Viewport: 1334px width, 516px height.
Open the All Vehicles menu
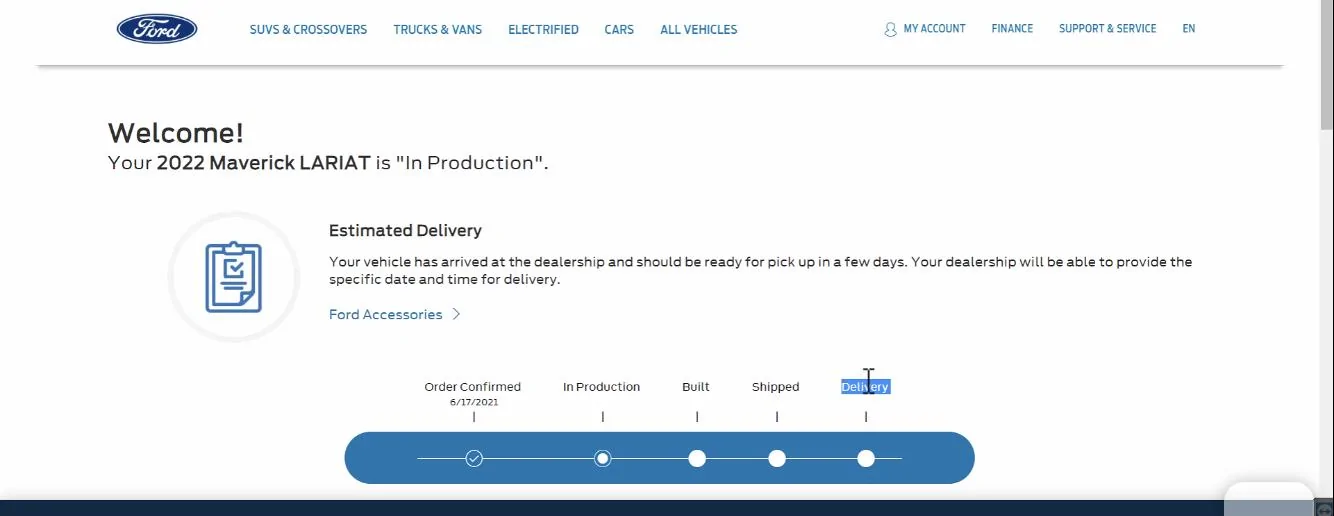tap(698, 30)
